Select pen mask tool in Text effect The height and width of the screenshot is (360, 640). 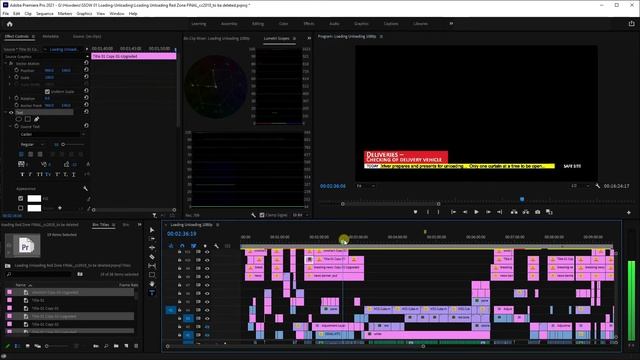pos(36,119)
